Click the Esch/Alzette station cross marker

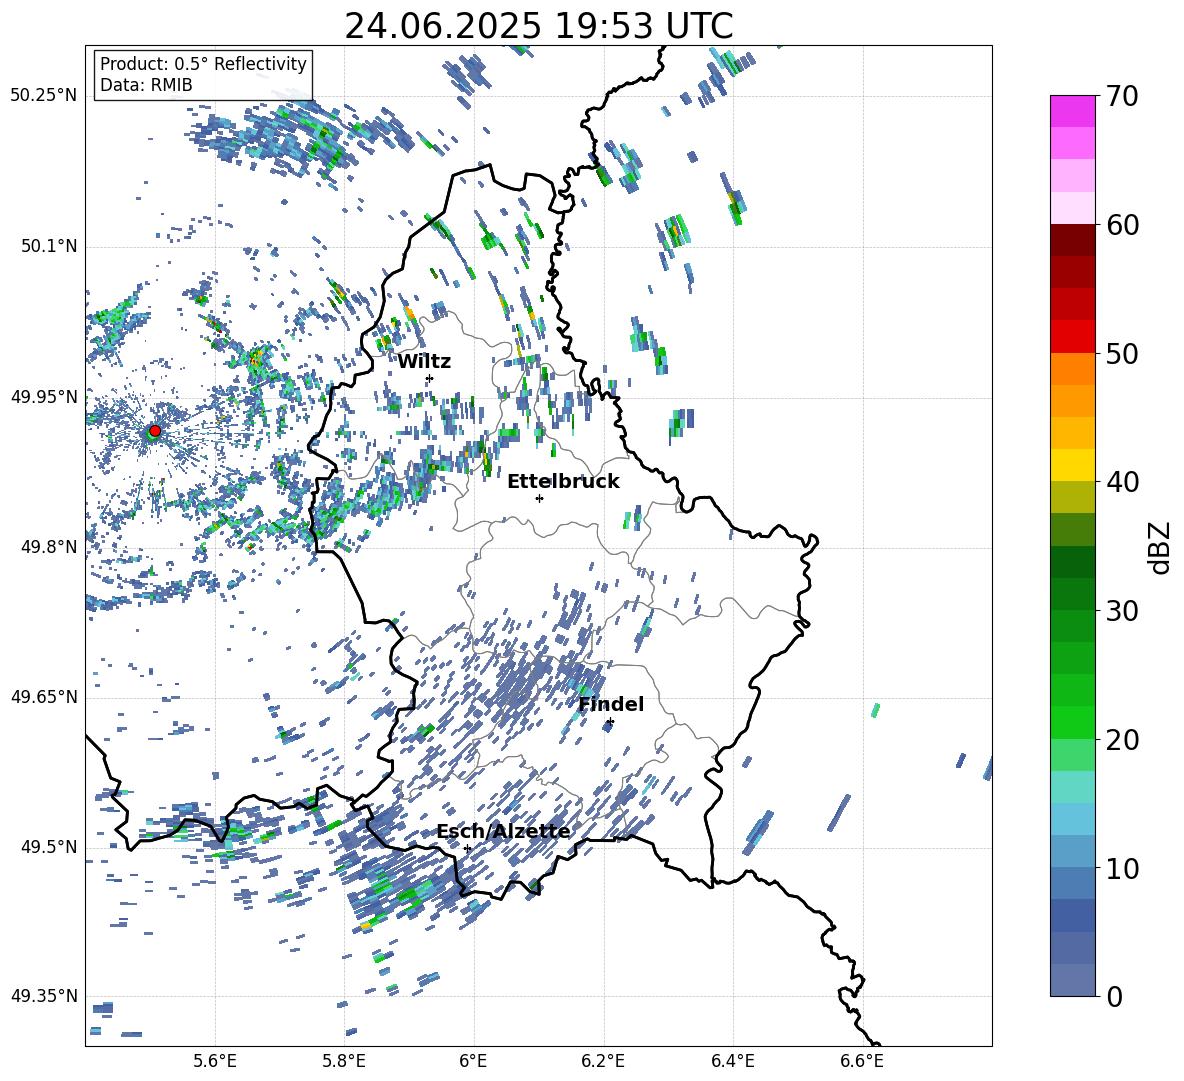coord(467,848)
